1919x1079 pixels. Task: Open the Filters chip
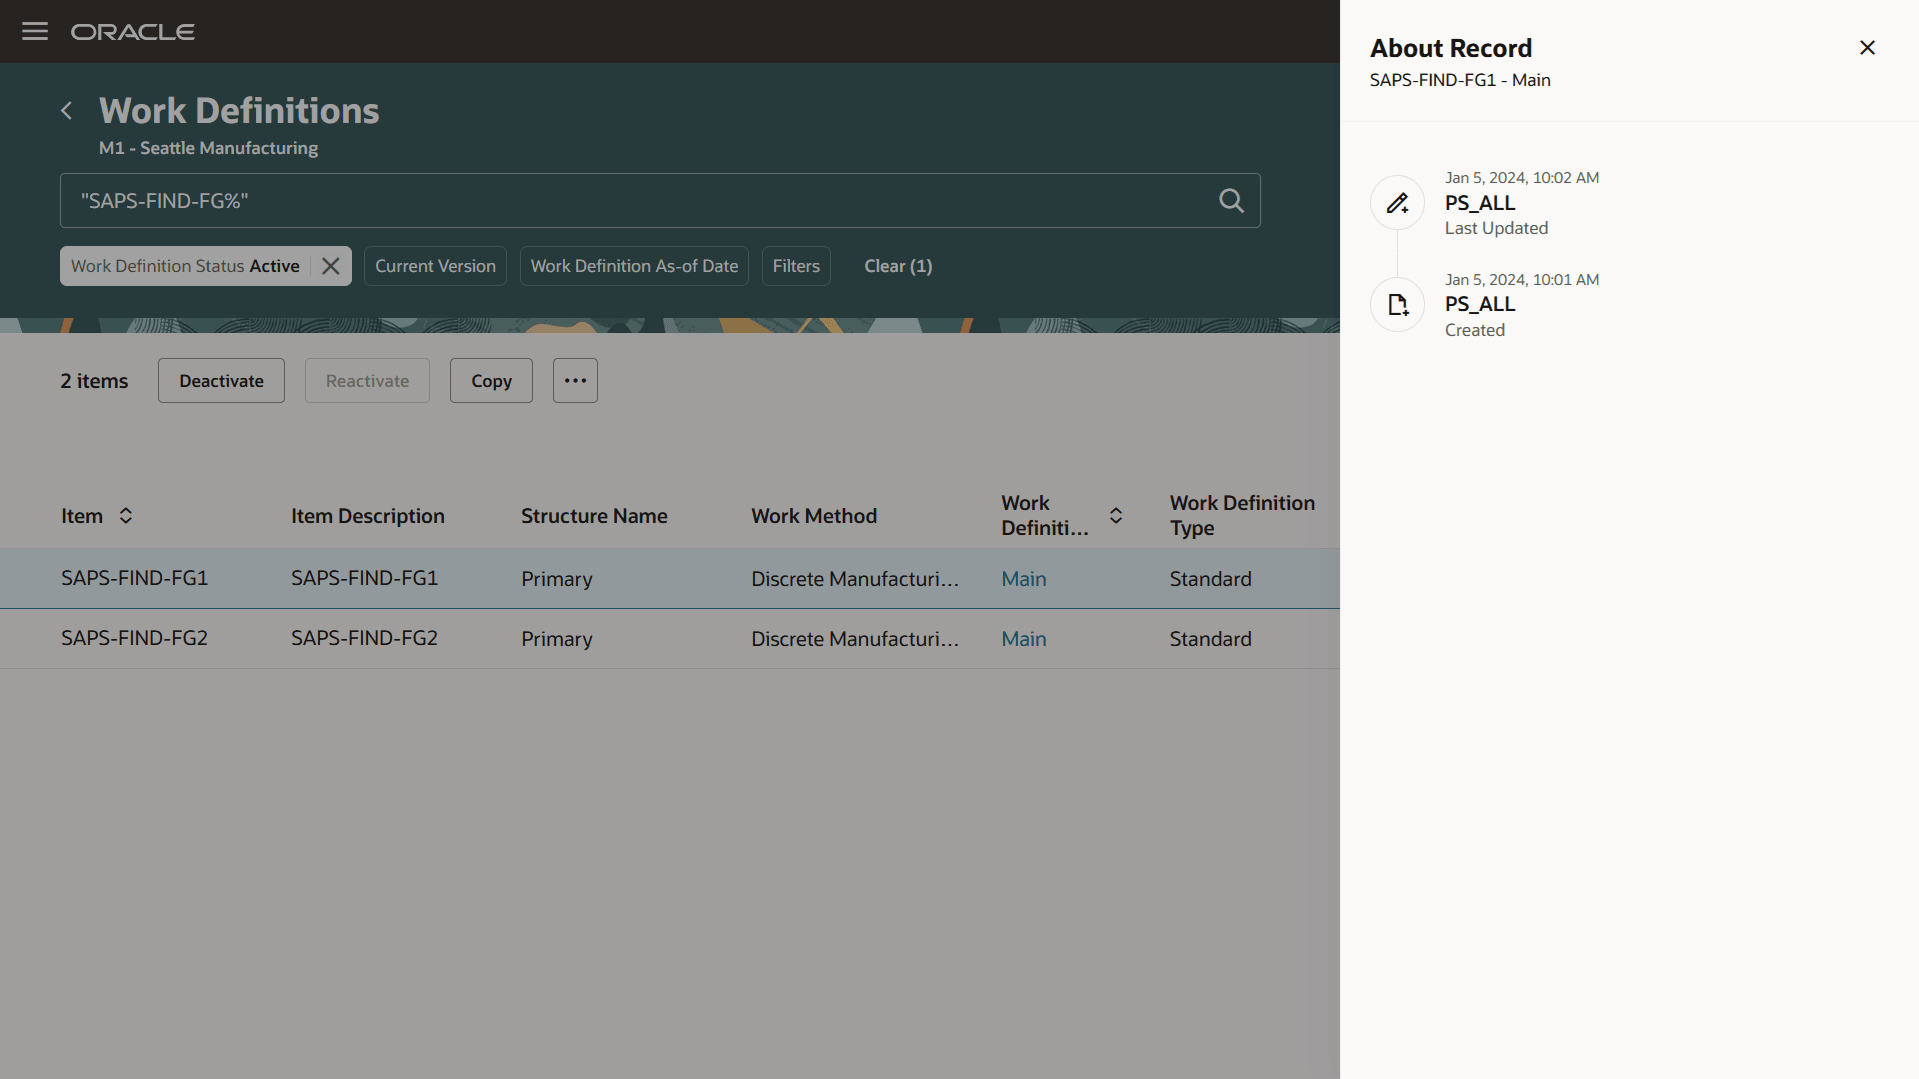796,266
